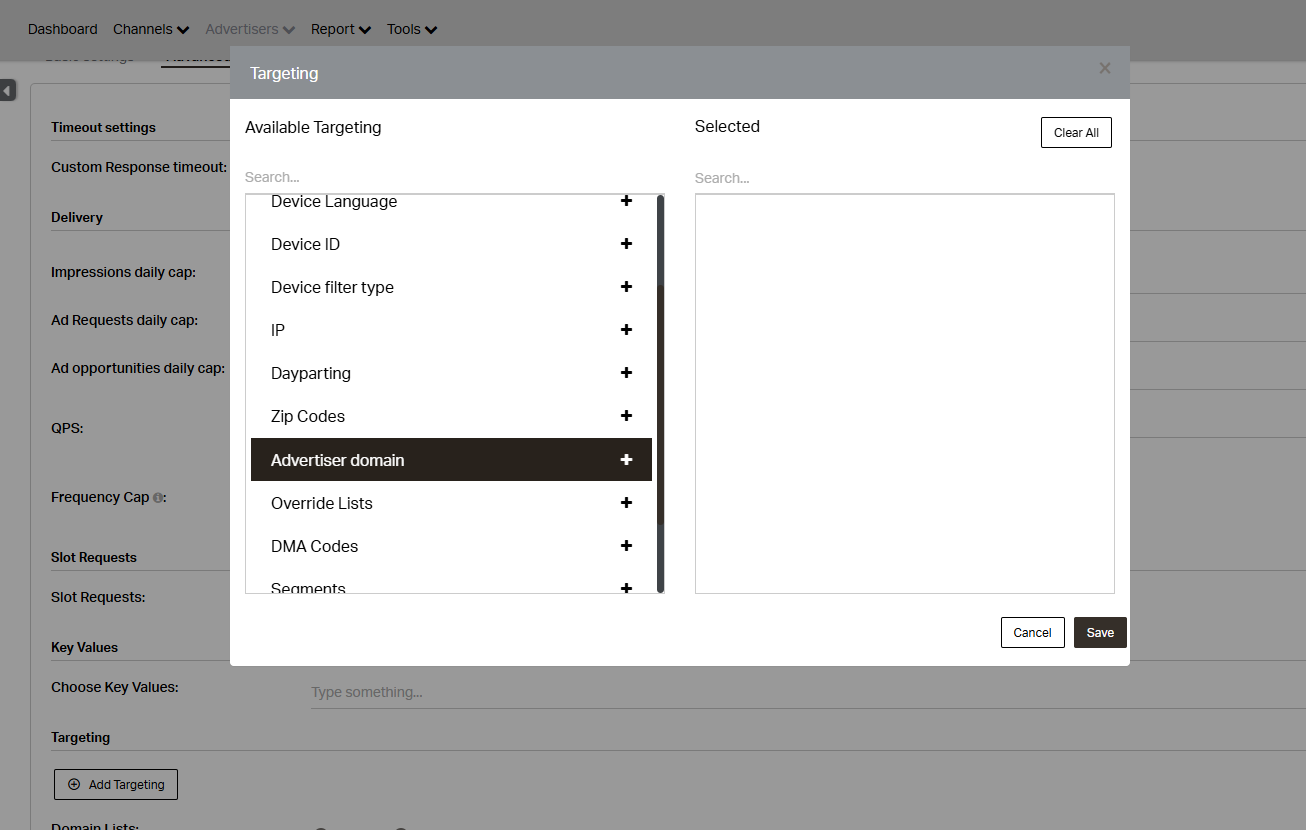Add Override Lists via plus icon

(x=626, y=503)
